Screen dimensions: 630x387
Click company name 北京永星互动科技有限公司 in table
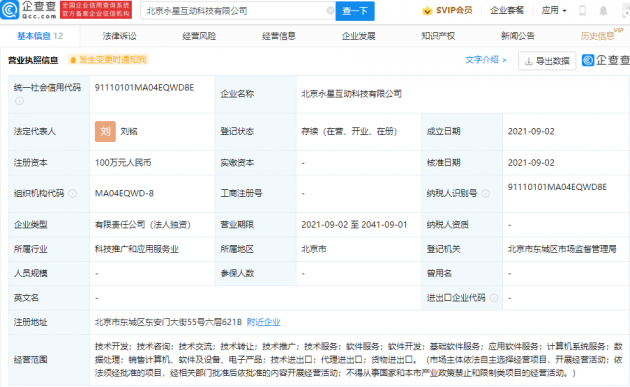(x=352, y=94)
